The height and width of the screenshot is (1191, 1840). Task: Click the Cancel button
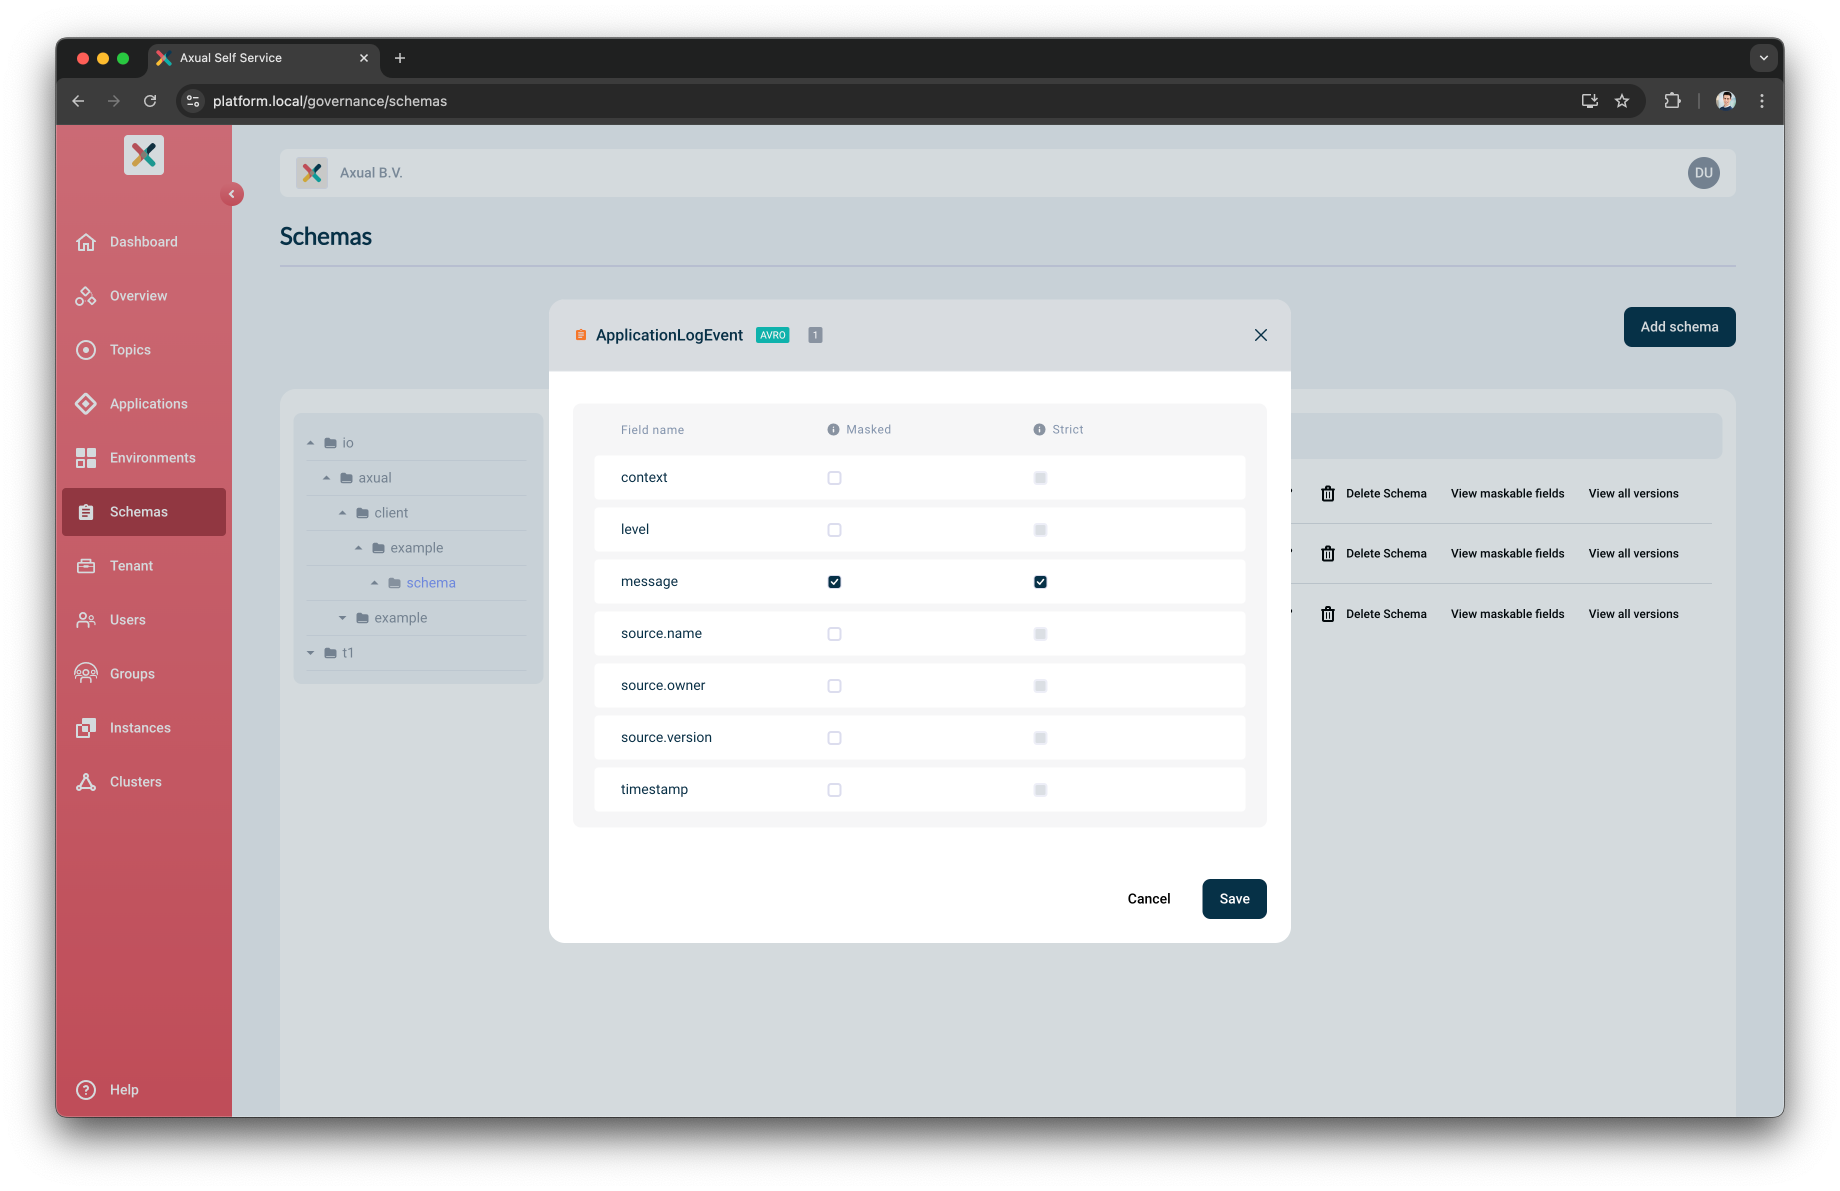(x=1149, y=899)
